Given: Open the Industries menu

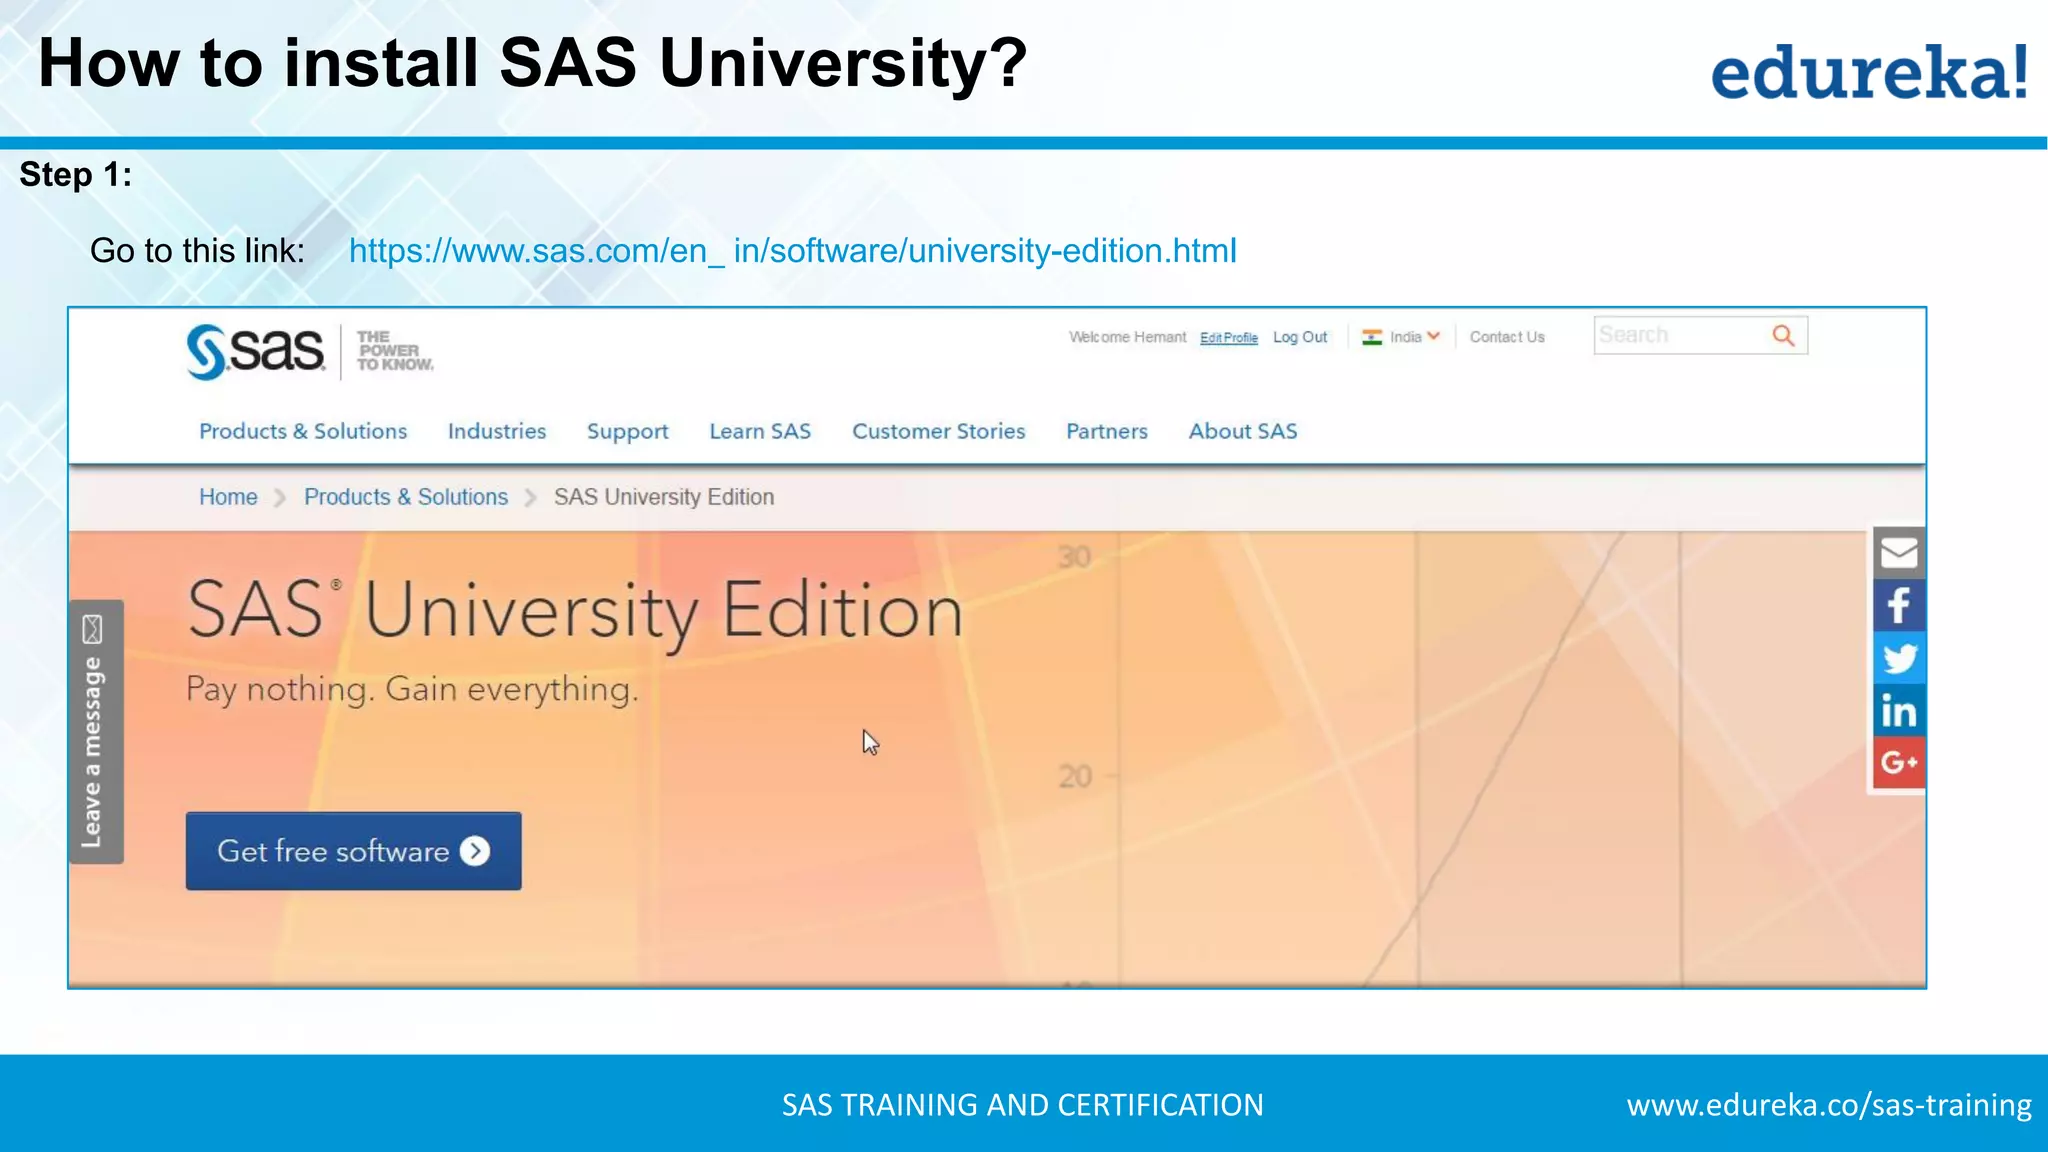Looking at the screenshot, I should click(497, 431).
